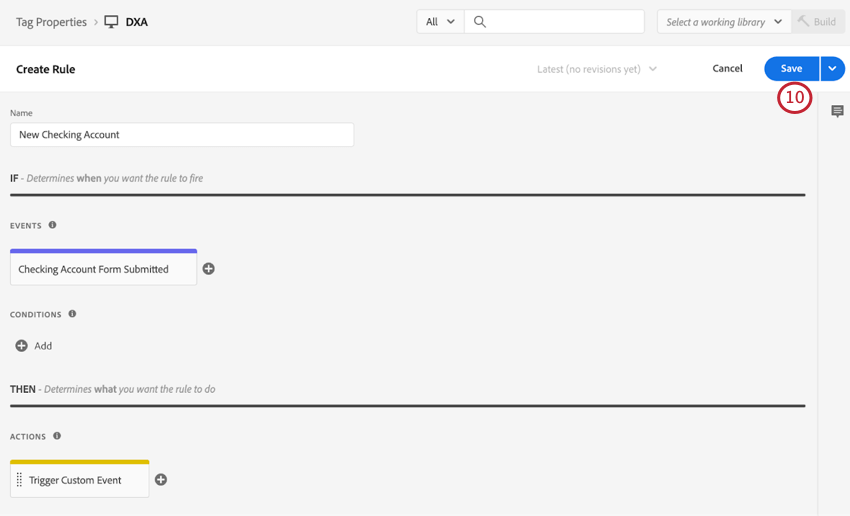Click the Events info icon
This screenshot has width=850, height=516.
pyautogui.click(x=53, y=225)
